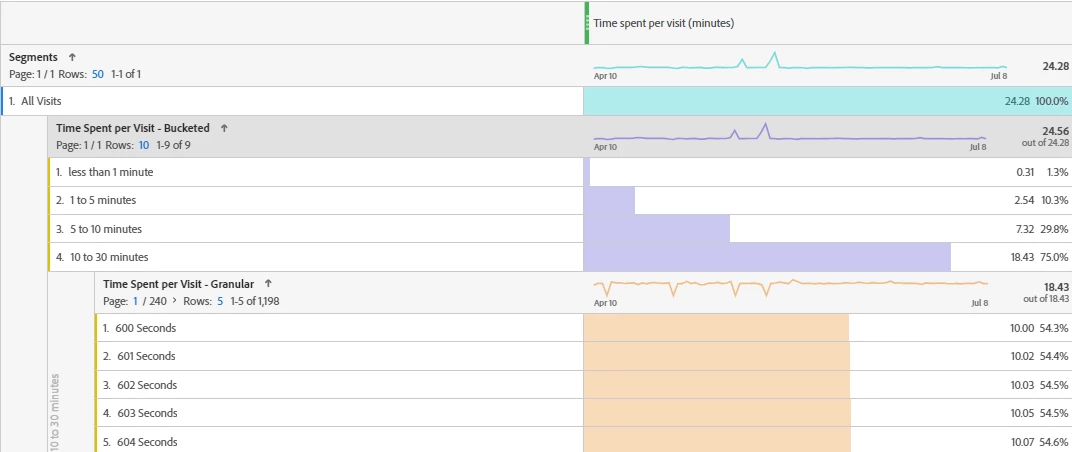Click the 2.54 10.3% value cell
Image resolution: width=1072 pixels, height=452 pixels.
pyautogui.click(x=827, y=200)
